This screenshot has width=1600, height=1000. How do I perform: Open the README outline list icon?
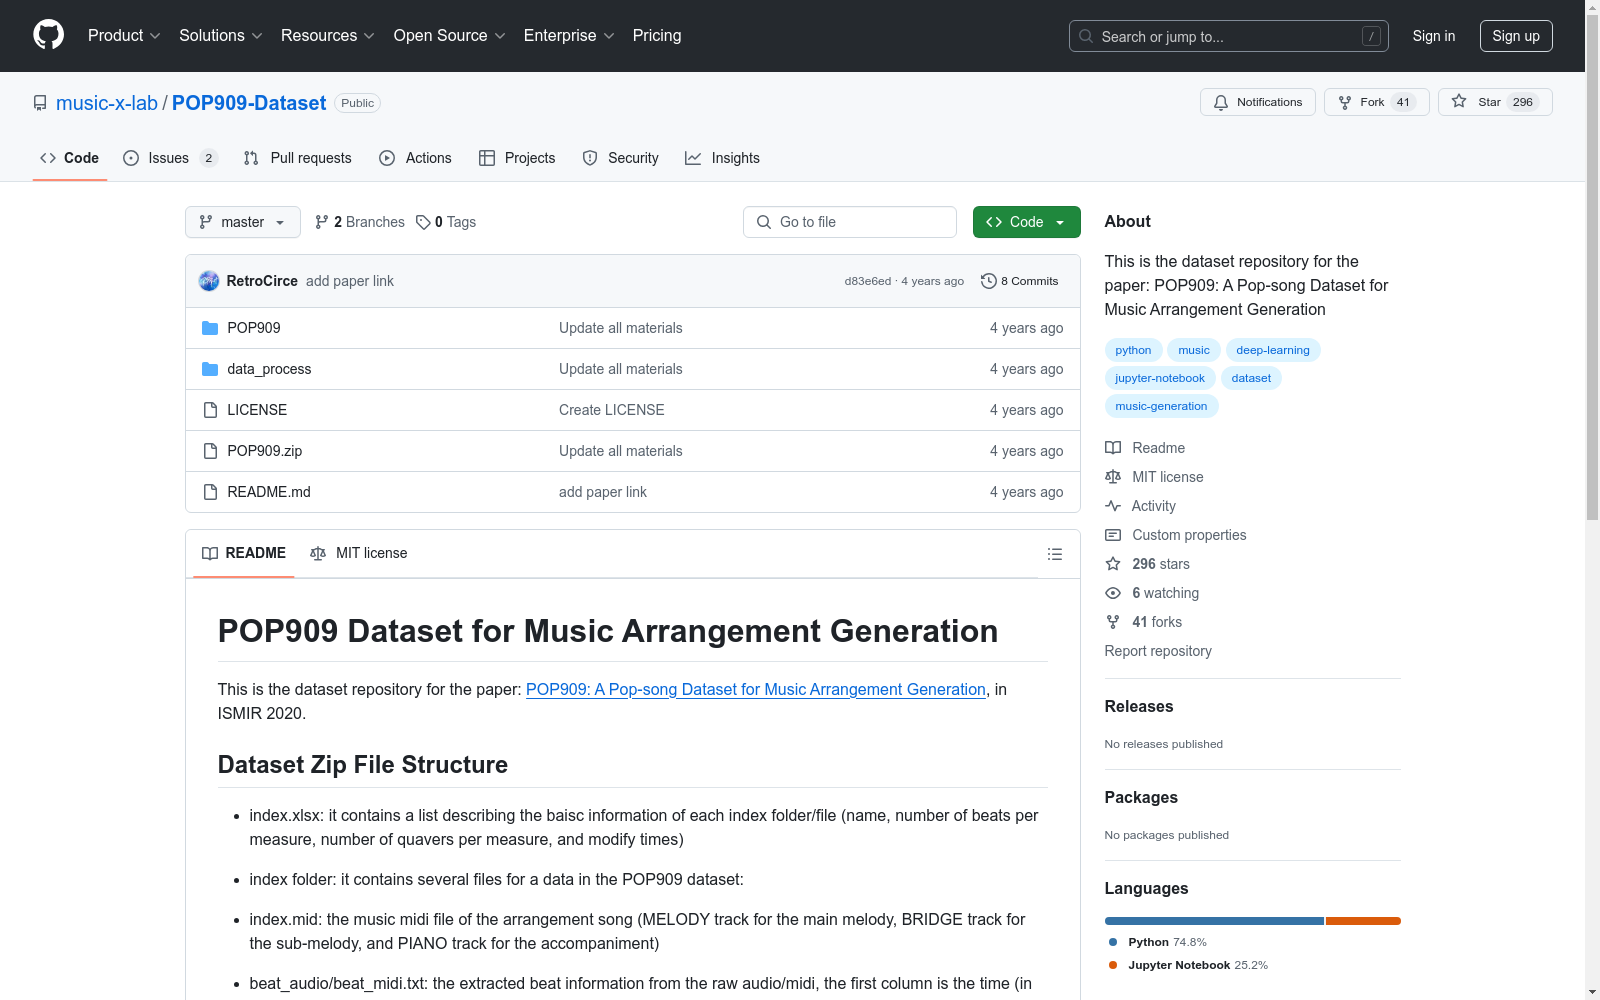[x=1055, y=554]
